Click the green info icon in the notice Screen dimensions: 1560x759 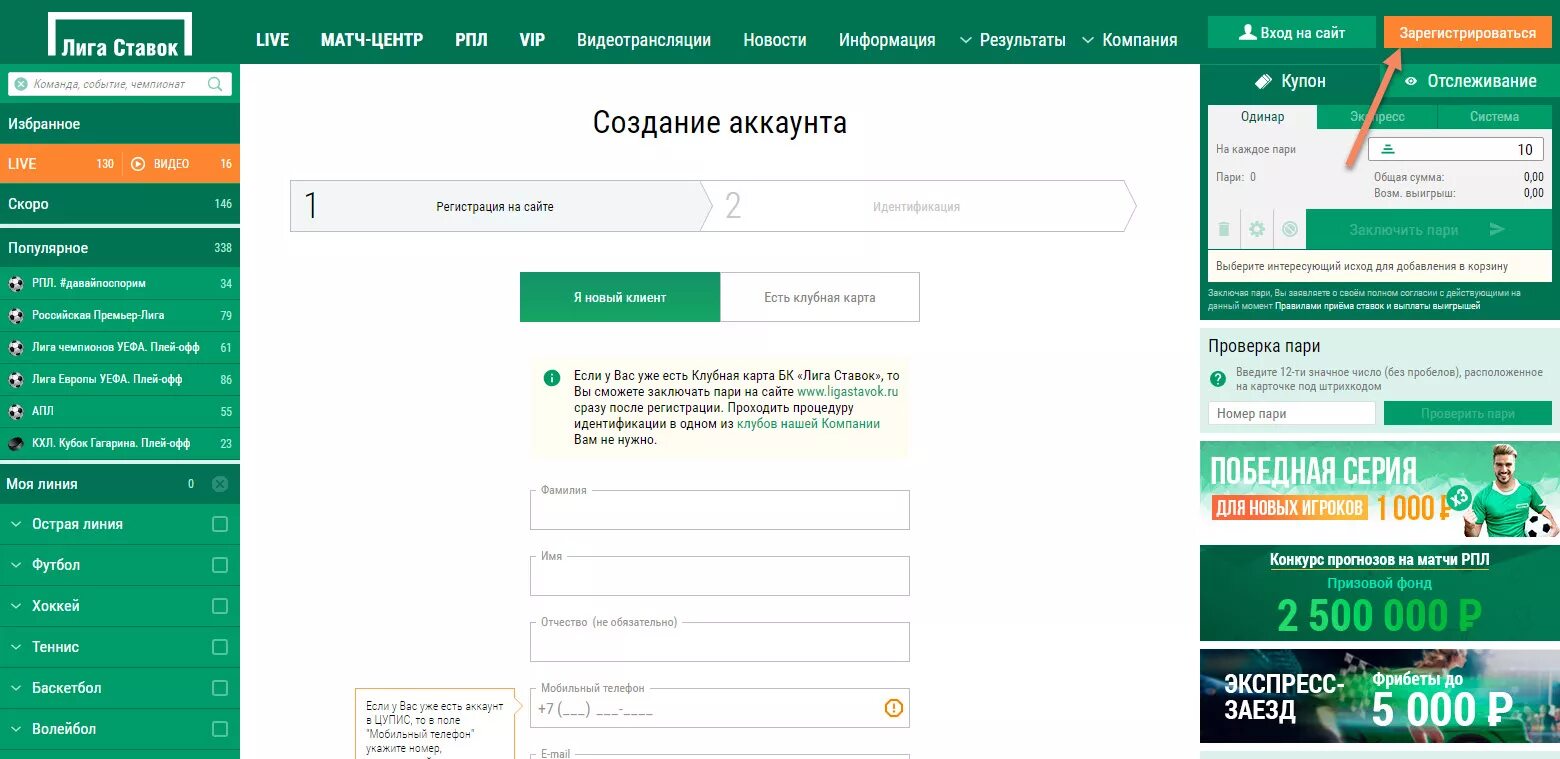coord(552,378)
